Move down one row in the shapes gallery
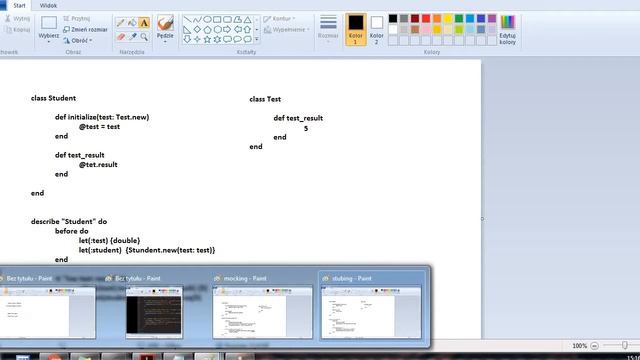This screenshot has height=360, width=640. [257, 29]
